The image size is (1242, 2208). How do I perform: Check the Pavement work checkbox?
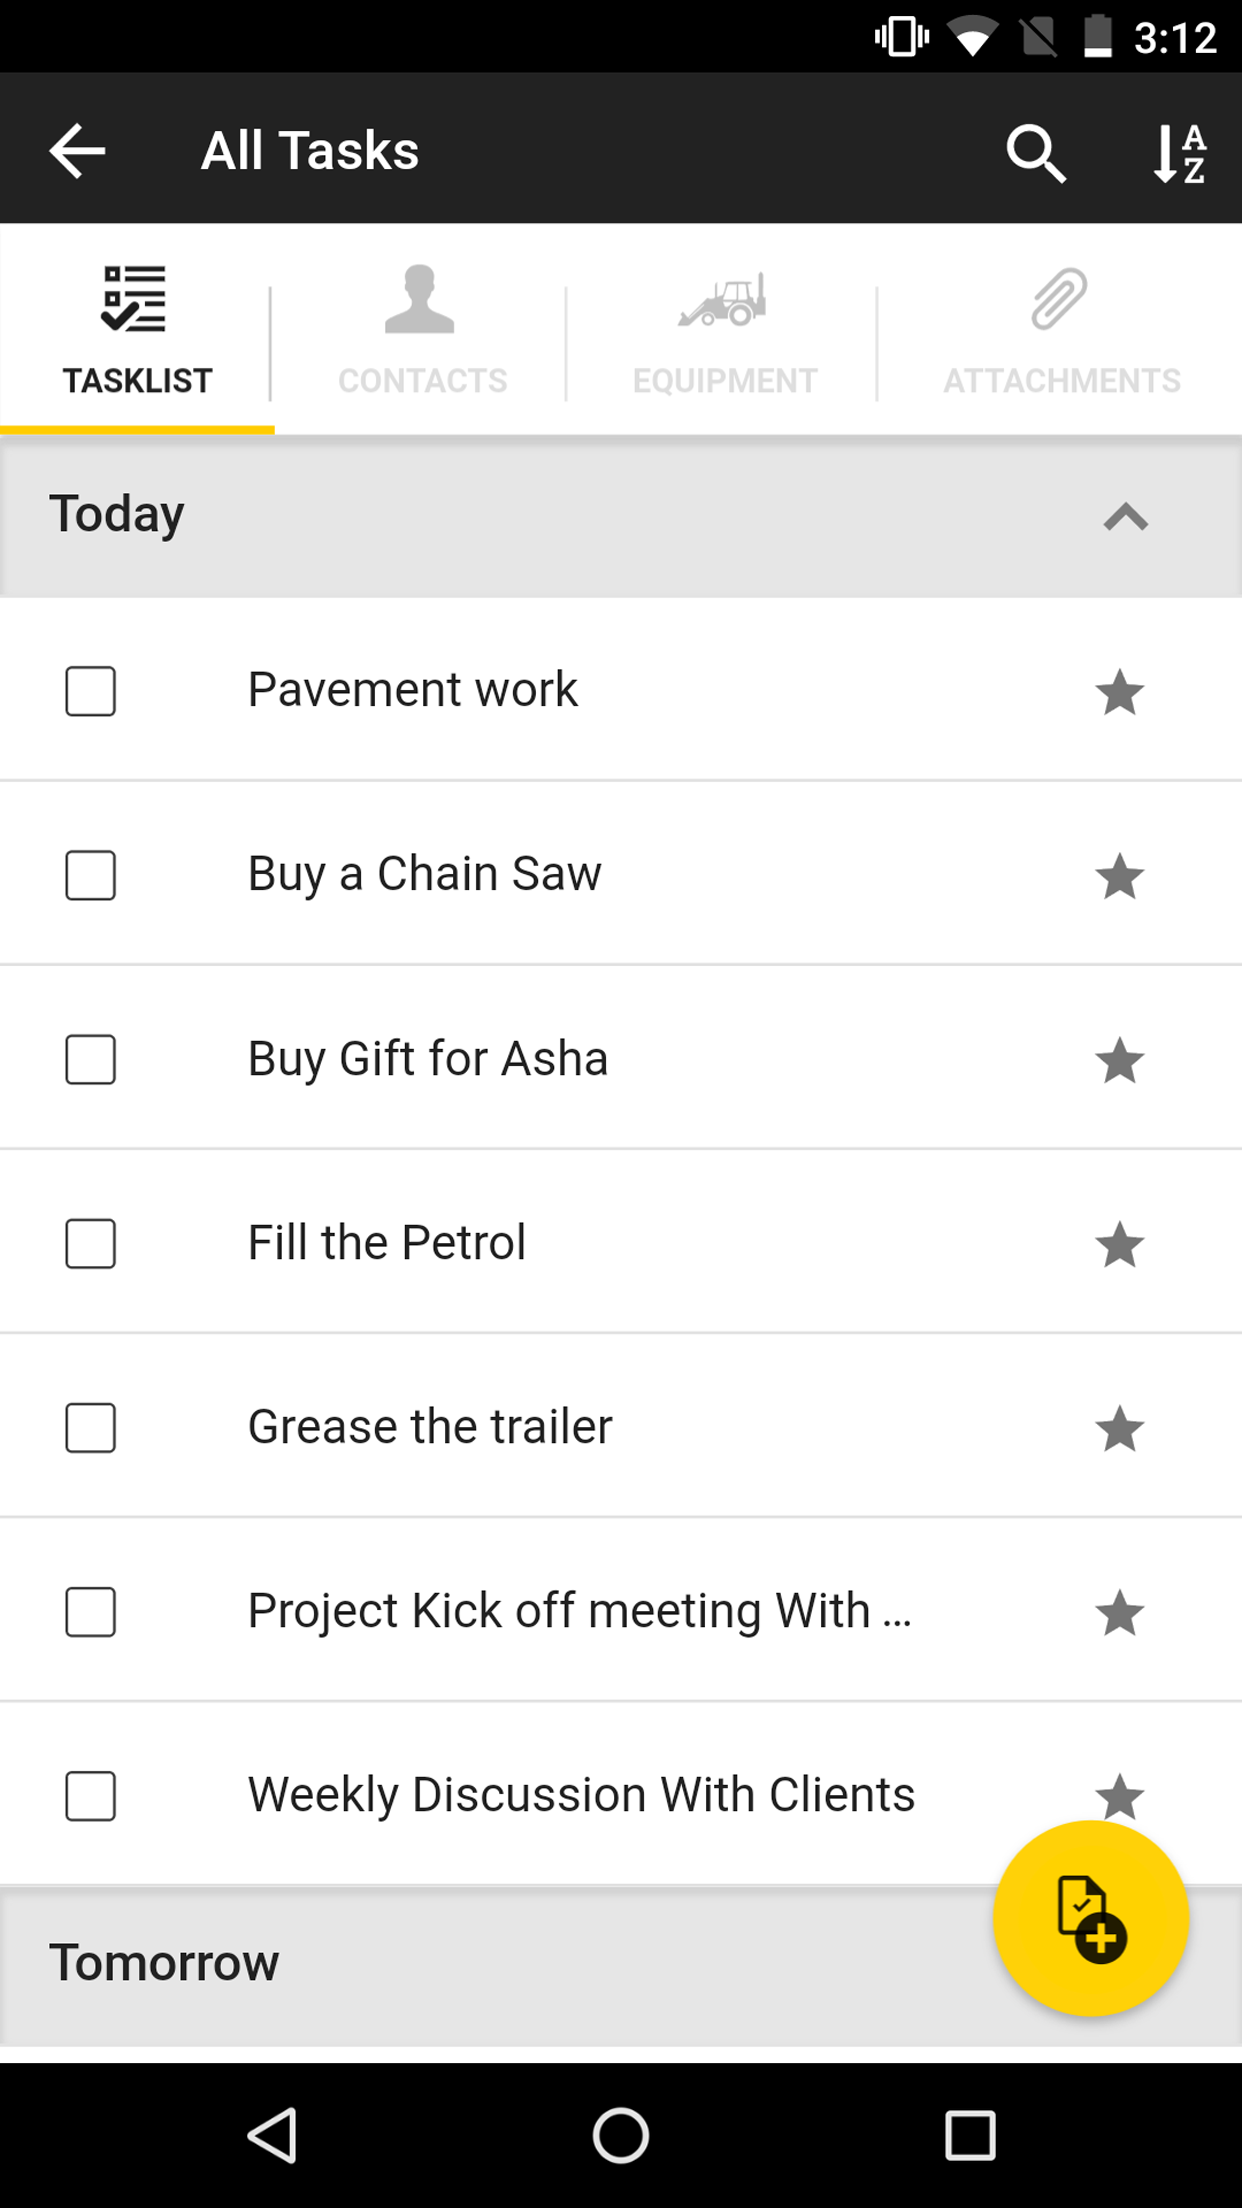90,691
